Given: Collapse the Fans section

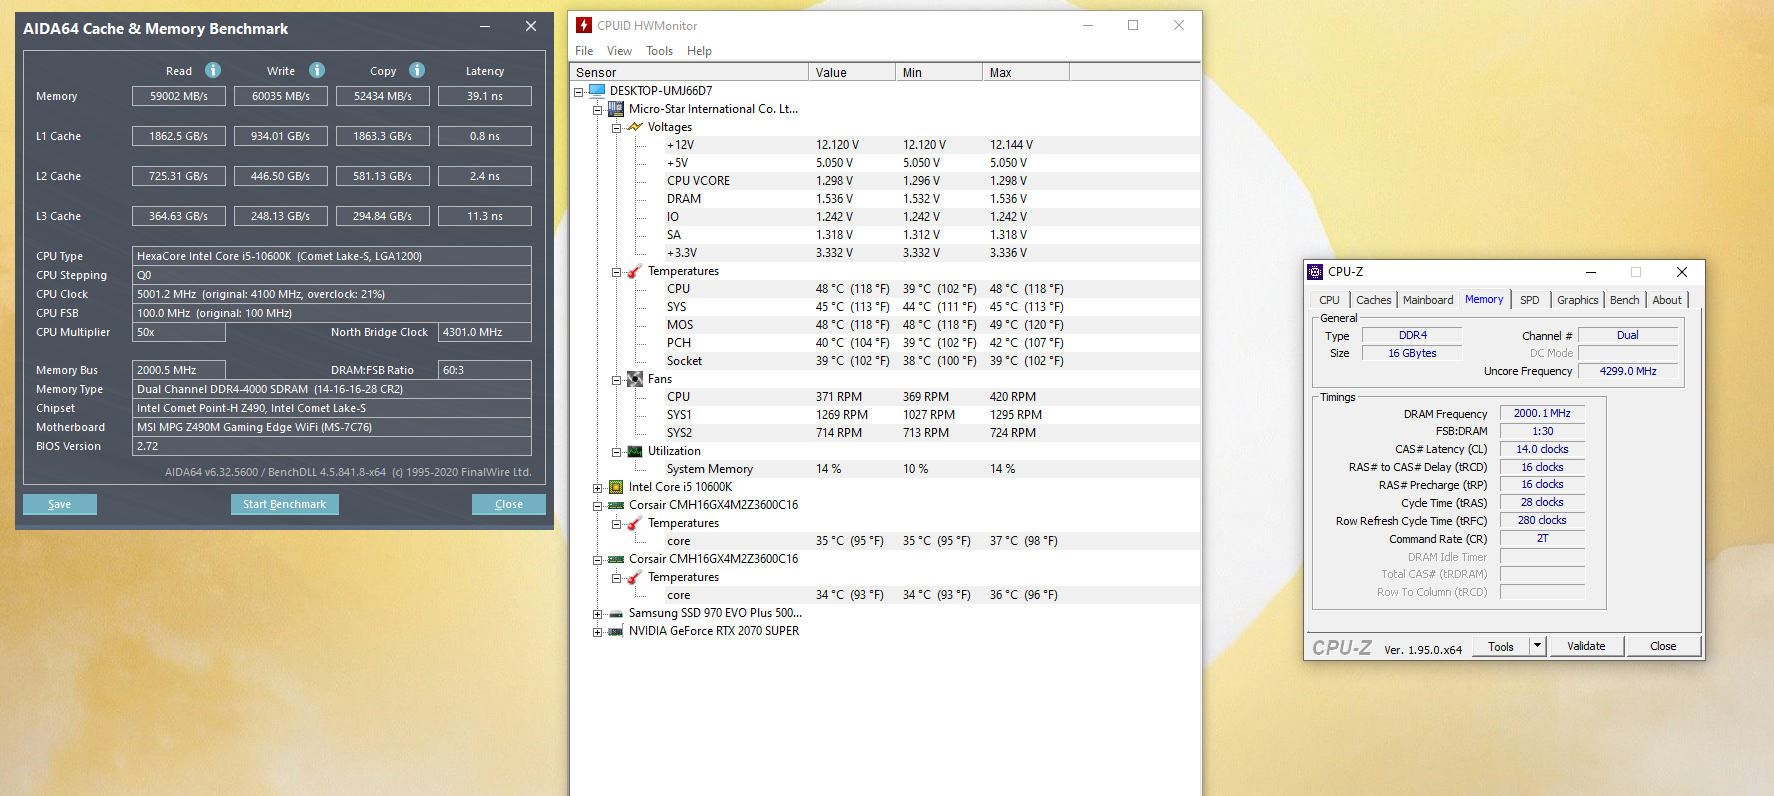Looking at the screenshot, I should (616, 379).
